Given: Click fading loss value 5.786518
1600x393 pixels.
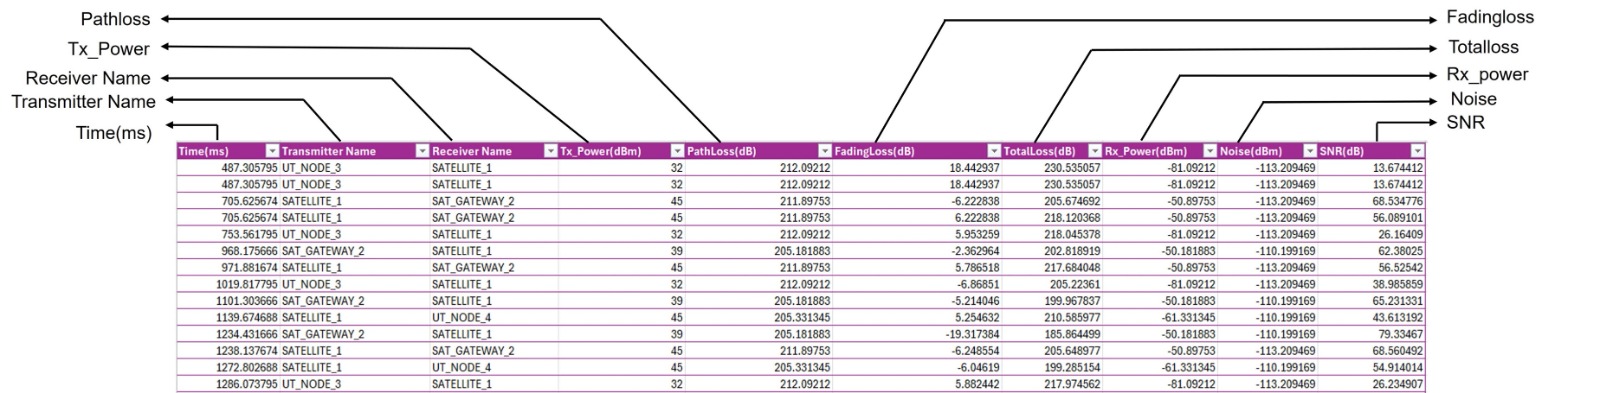Looking at the screenshot, I should (x=977, y=268).
